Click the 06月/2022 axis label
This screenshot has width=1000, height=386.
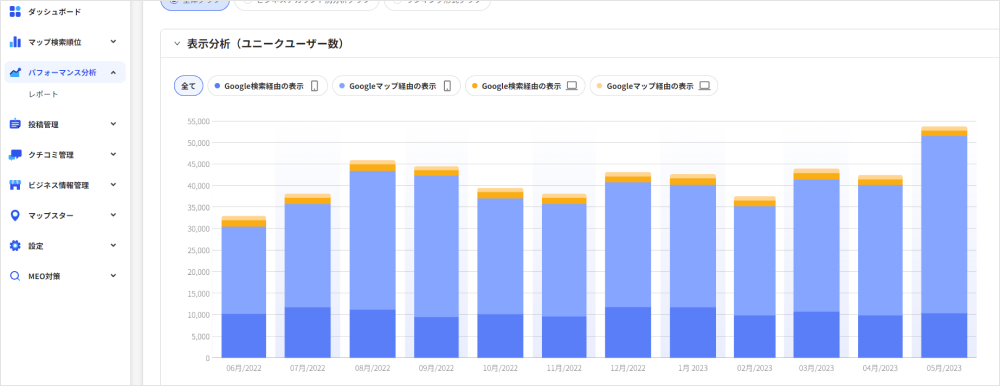(x=244, y=369)
